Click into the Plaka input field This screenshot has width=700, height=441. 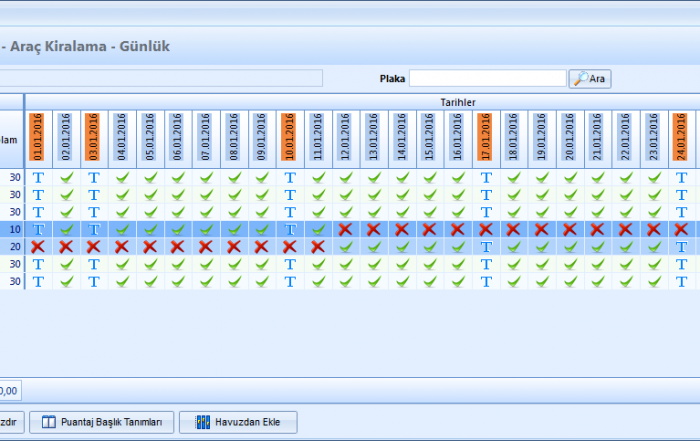pos(487,78)
